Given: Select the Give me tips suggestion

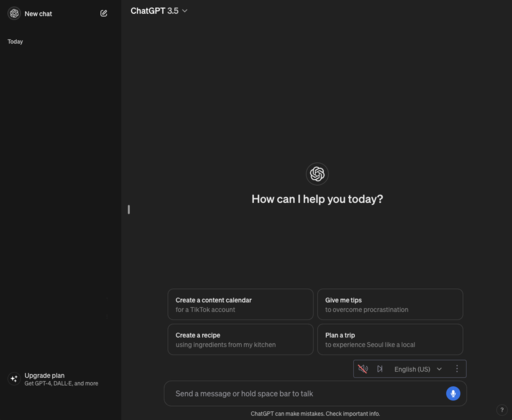Looking at the screenshot, I should coord(390,304).
